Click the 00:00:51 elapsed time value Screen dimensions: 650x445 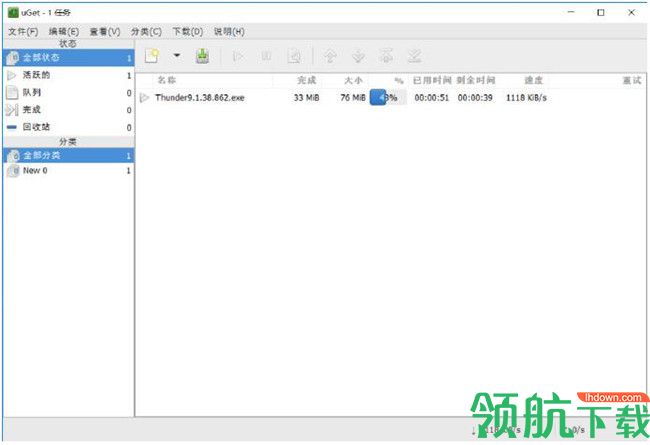432,98
